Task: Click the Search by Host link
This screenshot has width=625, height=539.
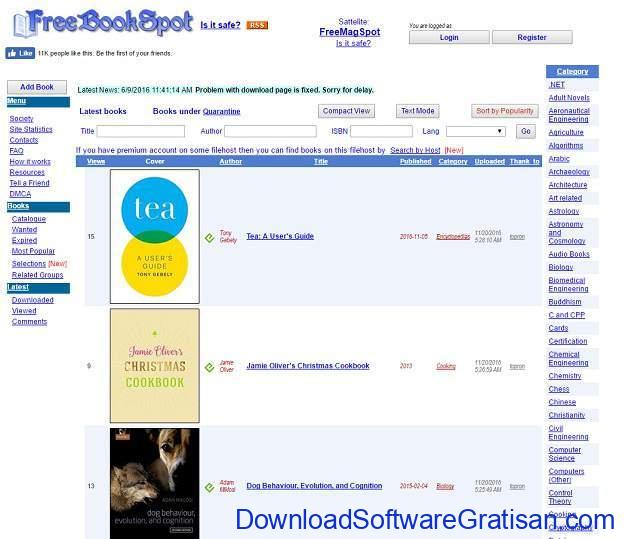Action: tap(415, 150)
